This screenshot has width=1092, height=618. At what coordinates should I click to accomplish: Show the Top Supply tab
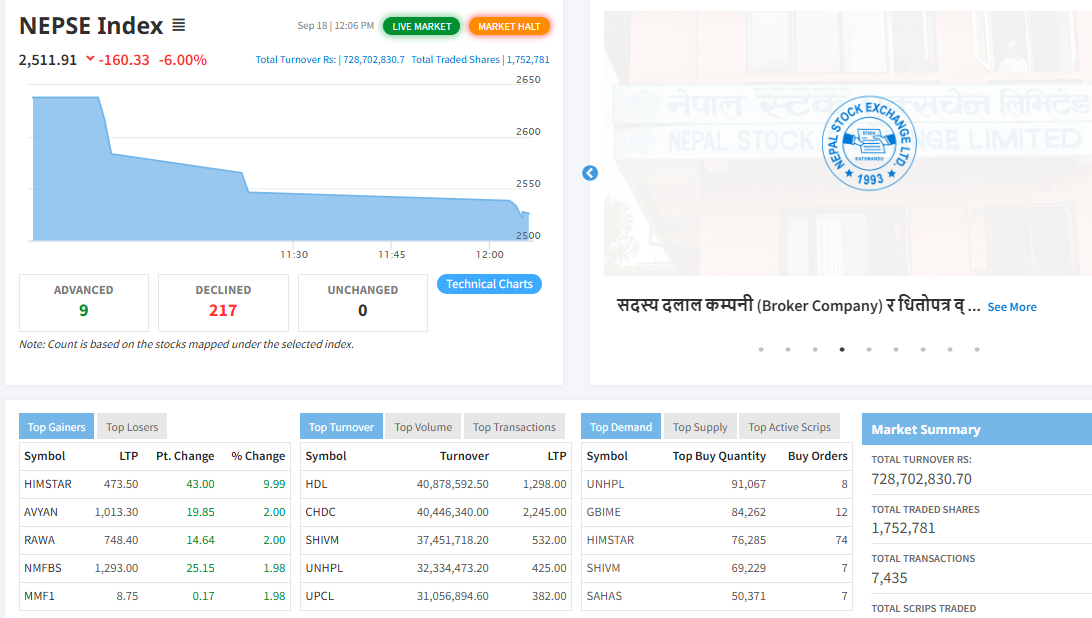coord(700,427)
